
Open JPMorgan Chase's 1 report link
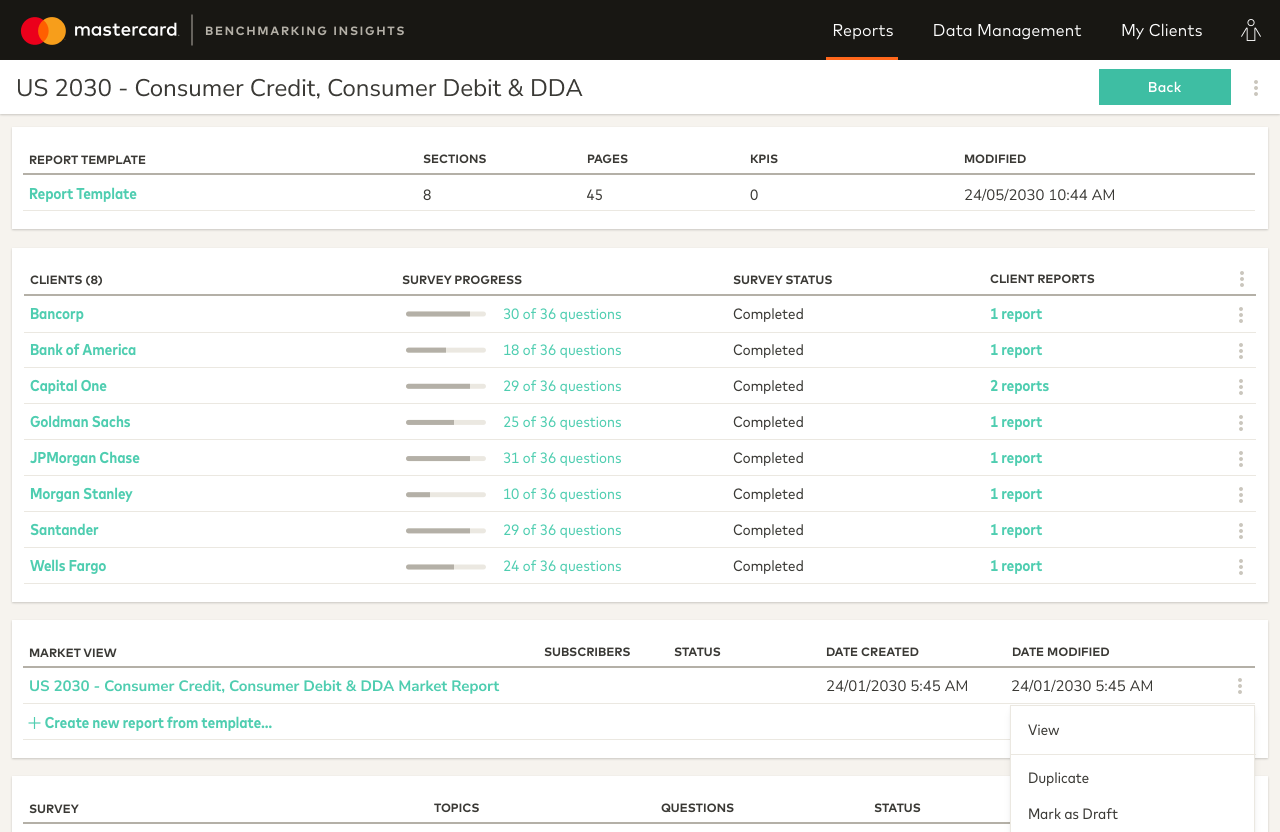(x=1016, y=458)
